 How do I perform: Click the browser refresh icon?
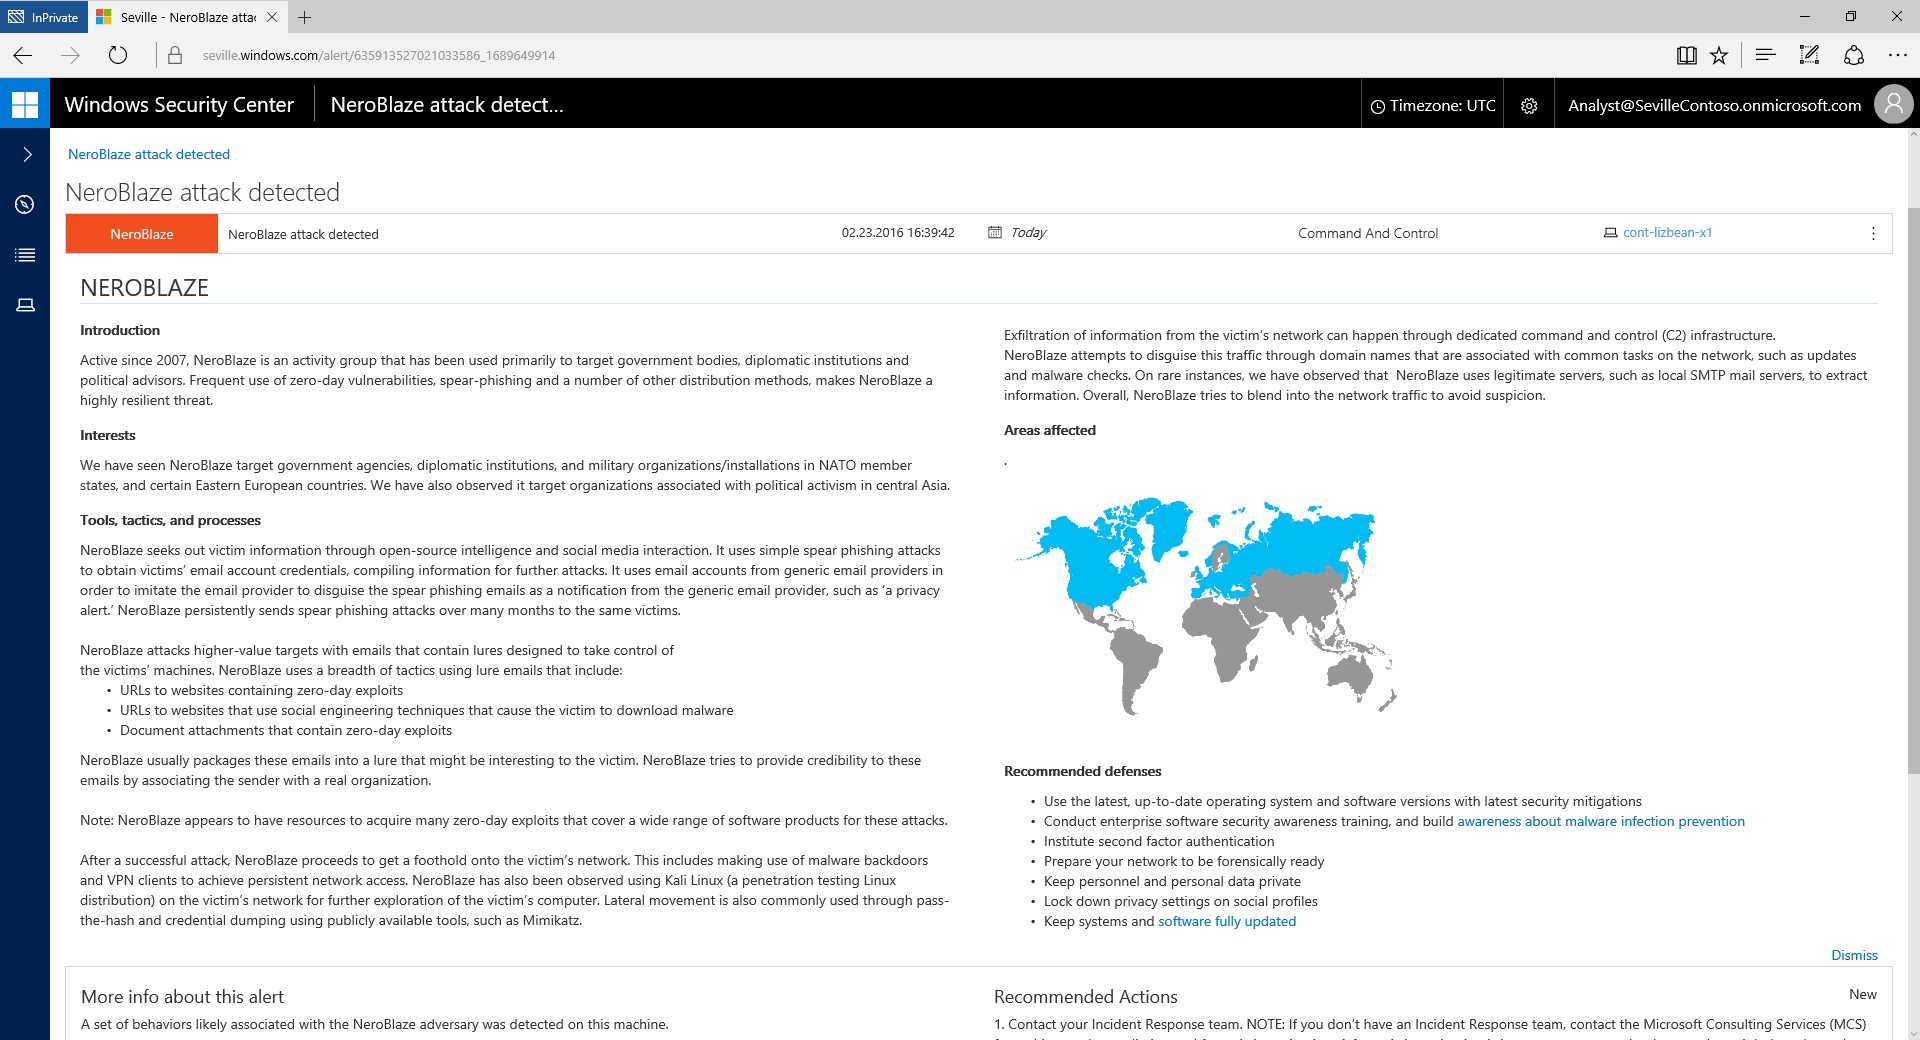(118, 56)
